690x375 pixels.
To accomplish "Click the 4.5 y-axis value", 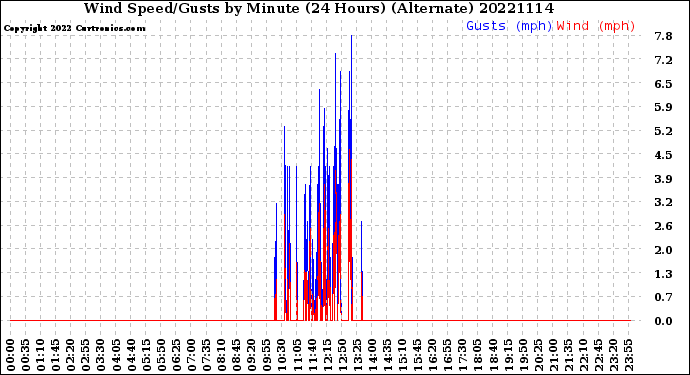I will tap(664, 155).
